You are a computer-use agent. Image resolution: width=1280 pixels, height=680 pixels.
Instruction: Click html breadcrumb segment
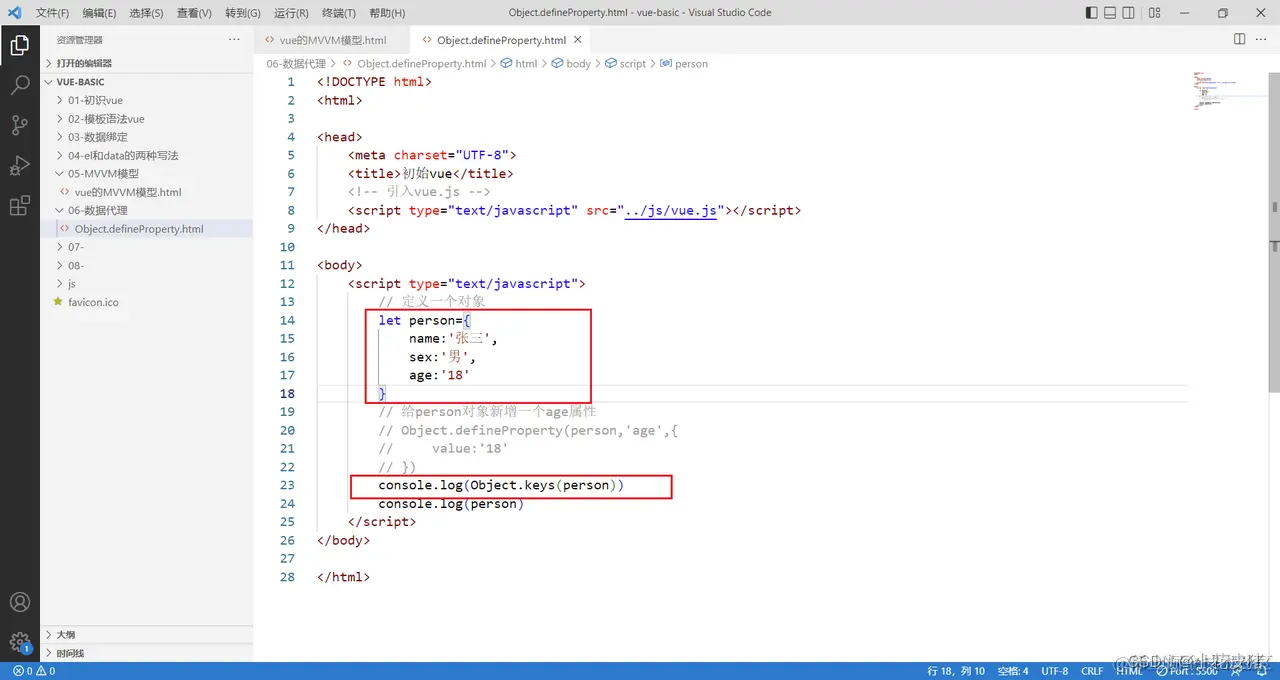519,63
